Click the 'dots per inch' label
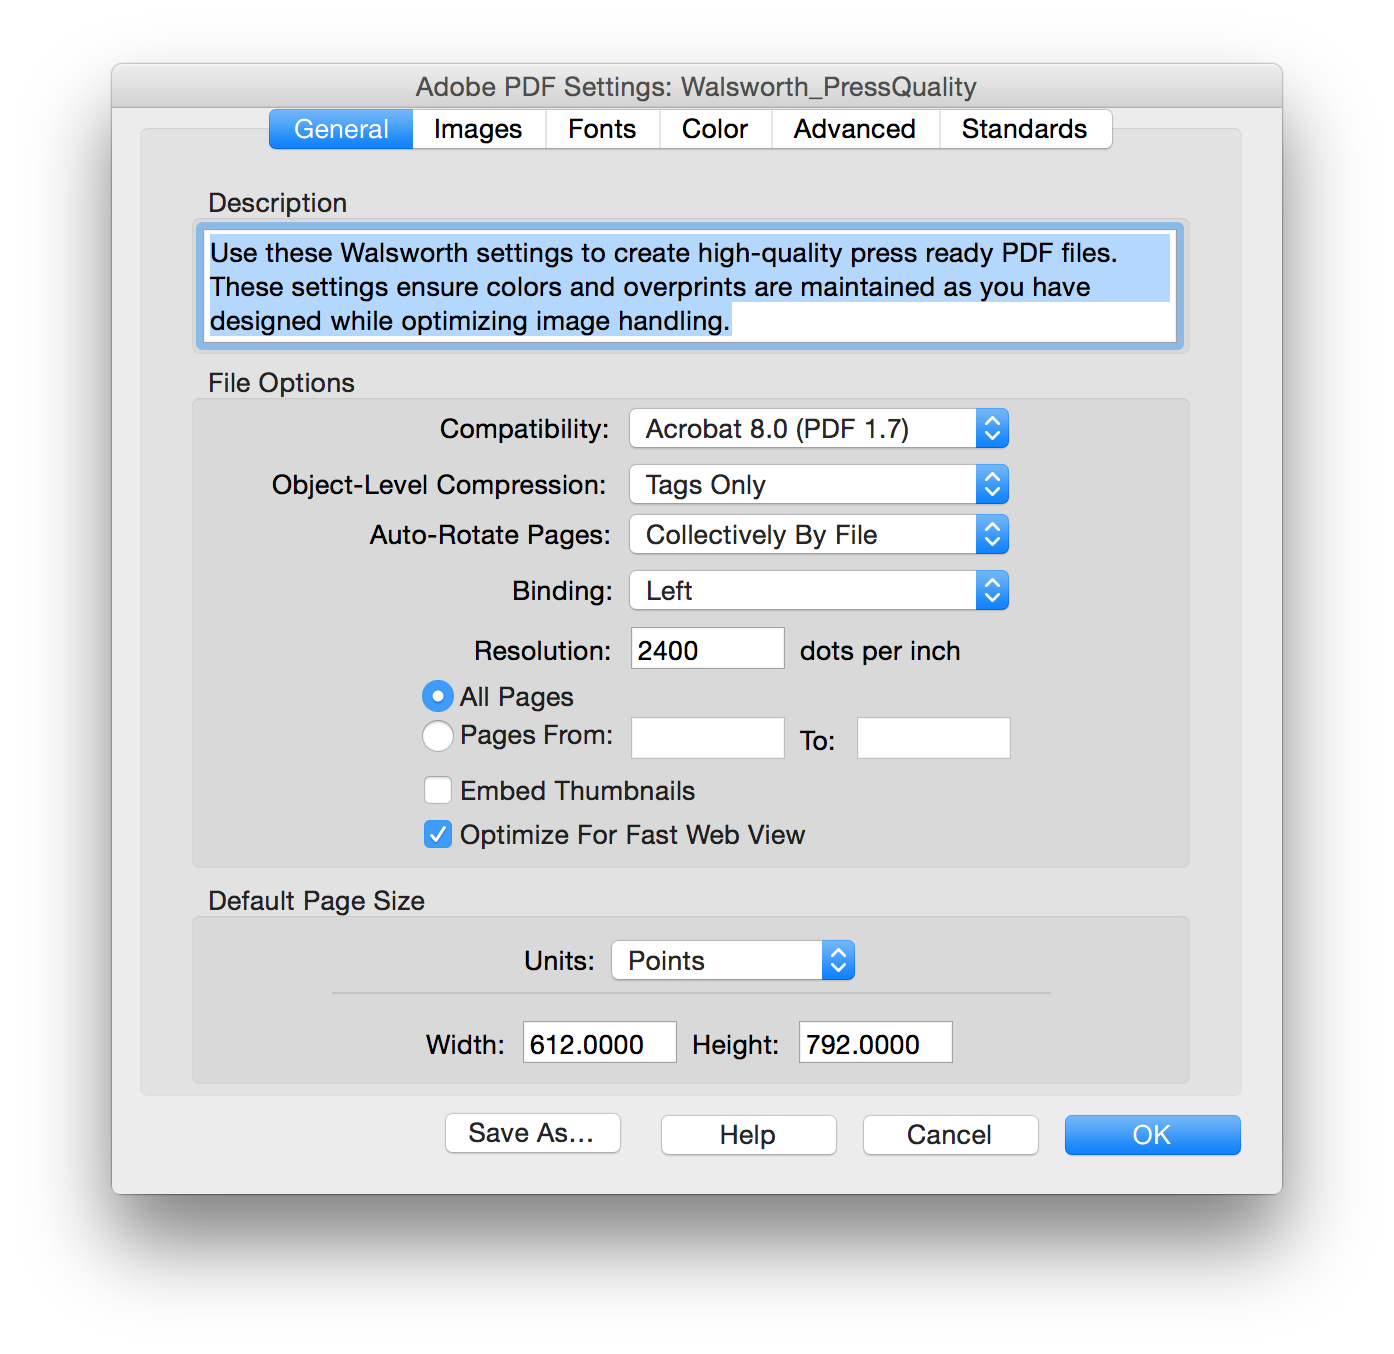Screen dimensions: 1394x1354 (880, 651)
